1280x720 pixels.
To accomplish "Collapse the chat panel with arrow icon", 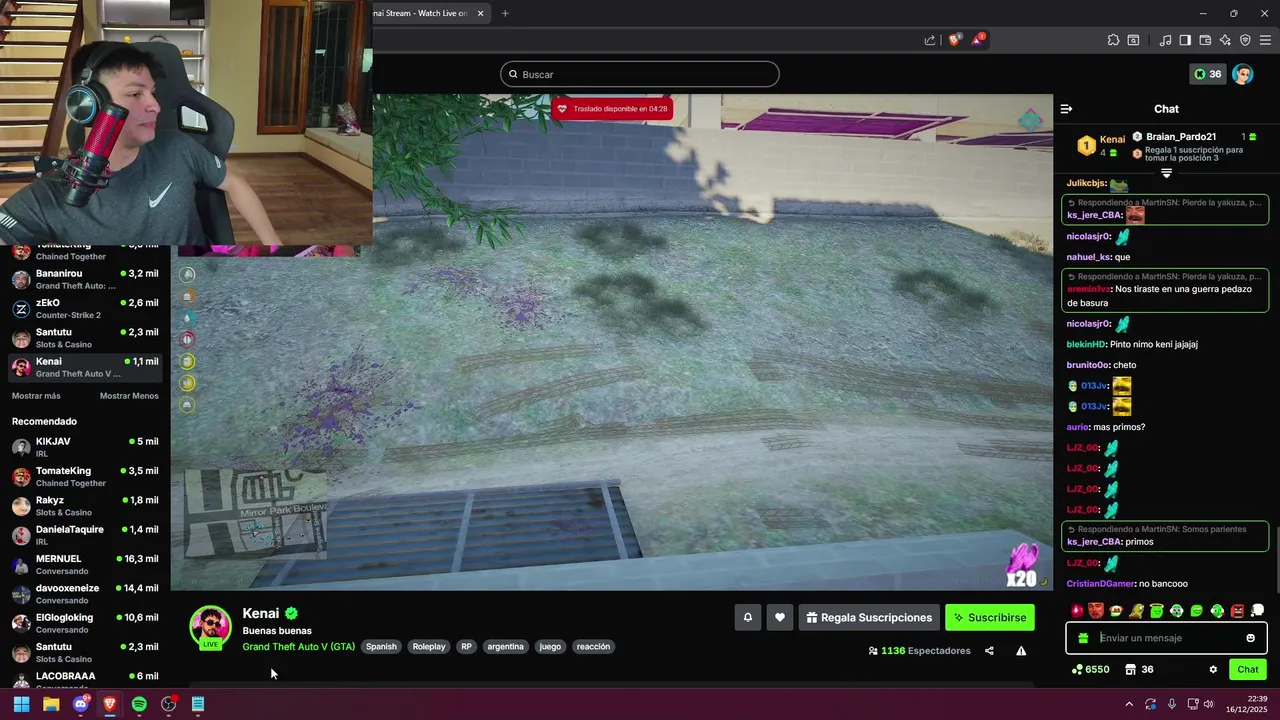I will click(x=1066, y=109).
